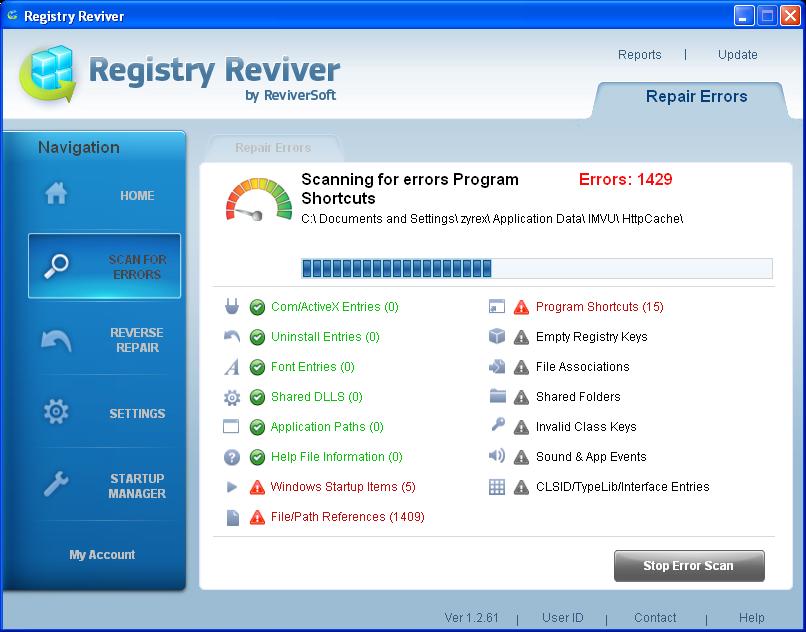This screenshot has height=632, width=806.
Task: Click the Help link at the bottom
Action: coord(753,618)
